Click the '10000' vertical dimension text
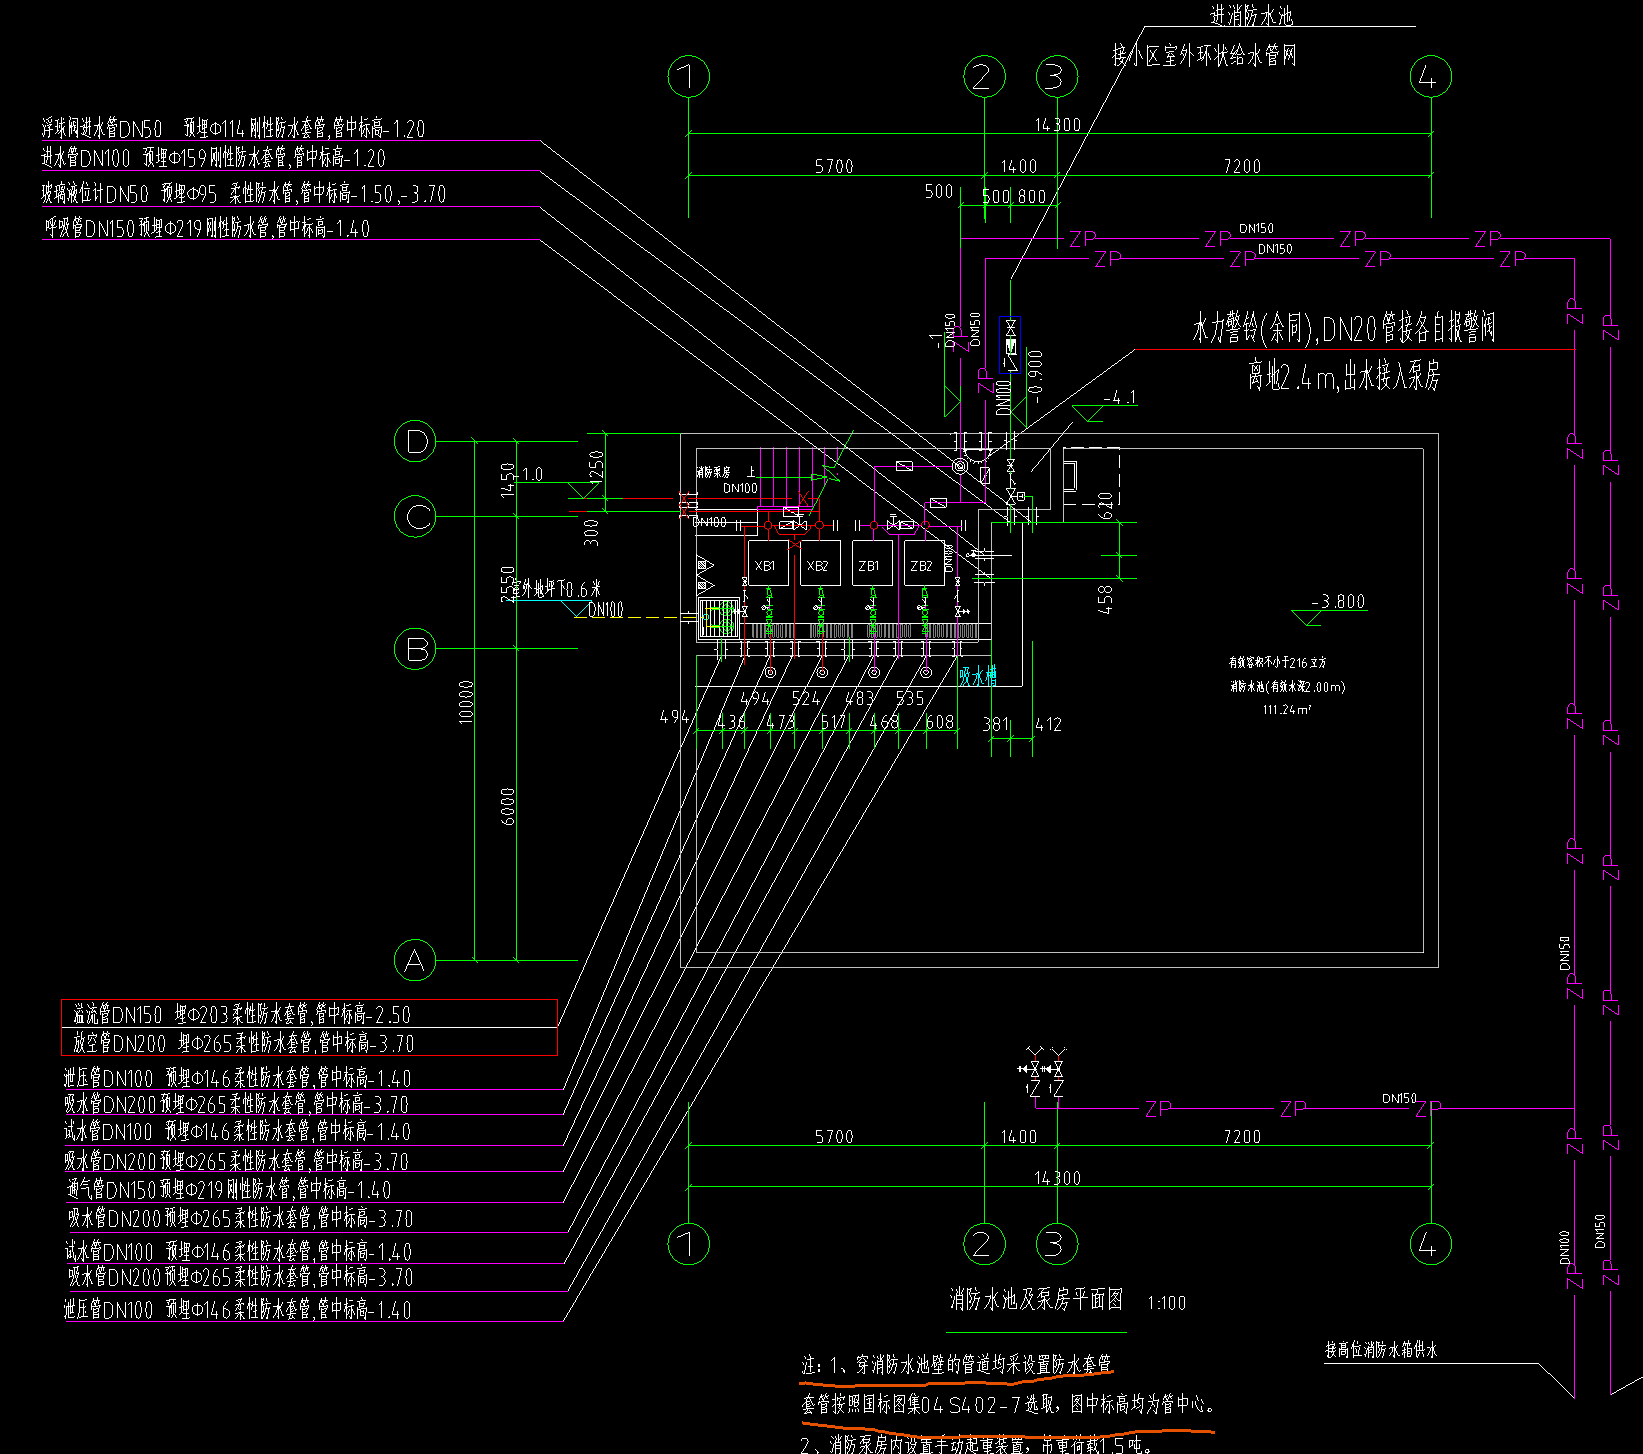Viewport: 1643px width, 1454px height. pos(465,702)
